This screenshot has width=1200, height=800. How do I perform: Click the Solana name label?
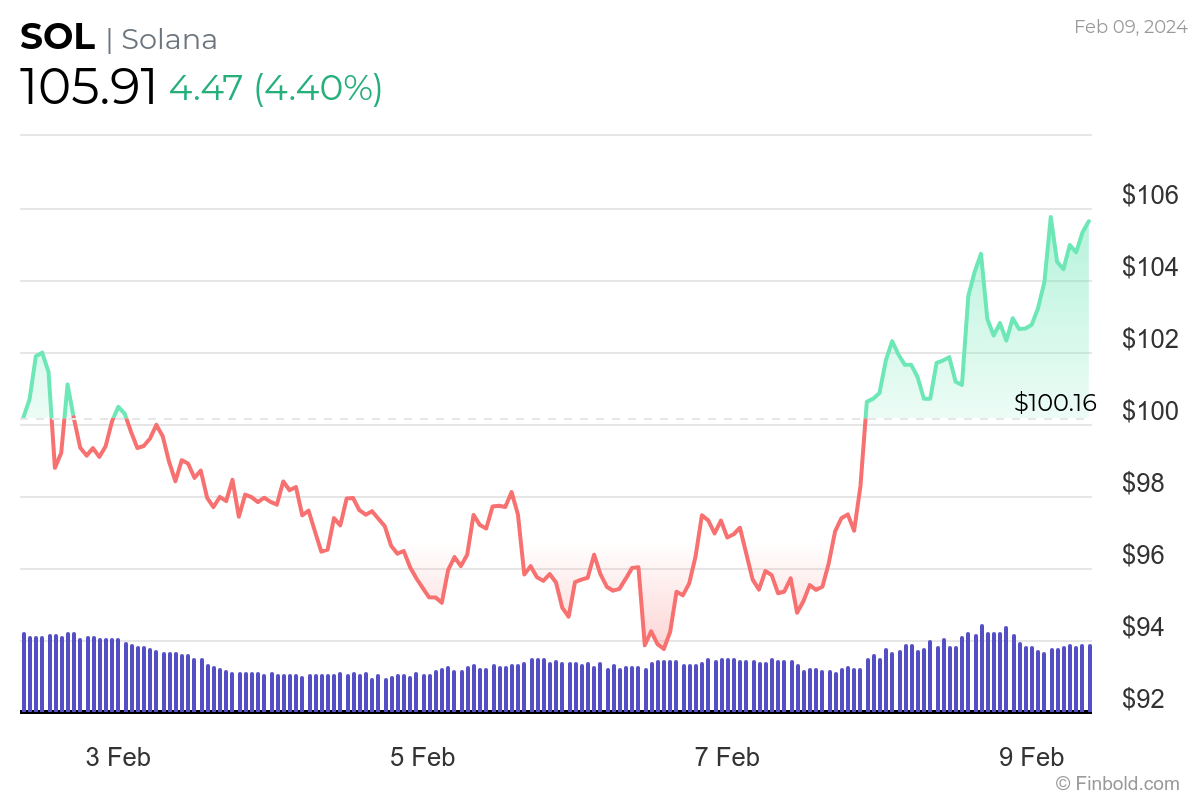click(169, 39)
